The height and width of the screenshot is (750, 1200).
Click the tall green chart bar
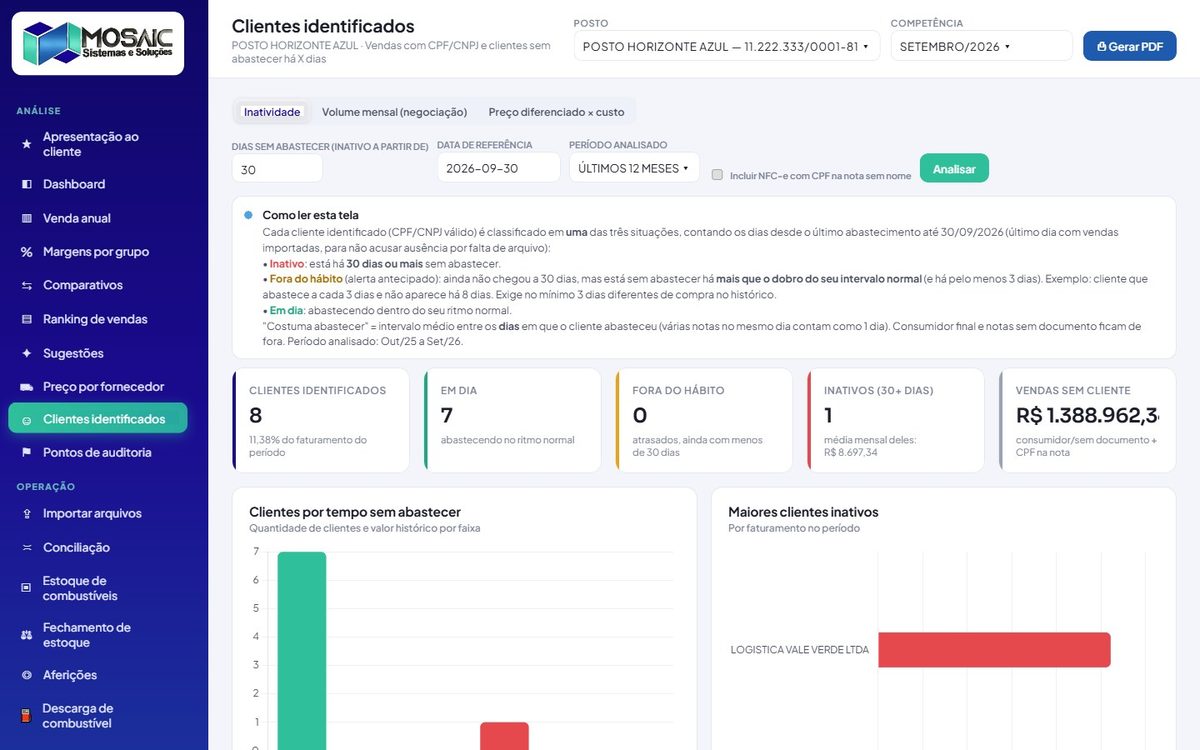click(x=302, y=650)
